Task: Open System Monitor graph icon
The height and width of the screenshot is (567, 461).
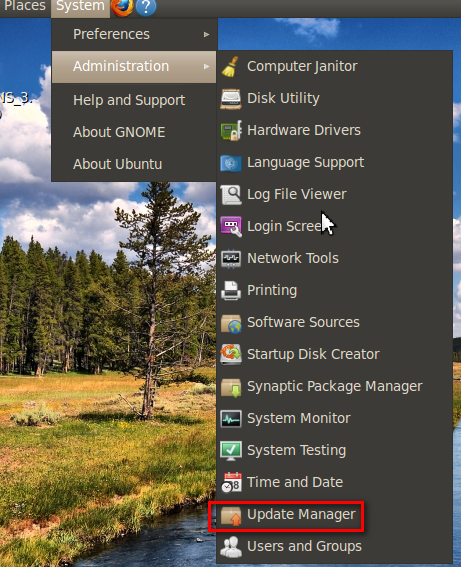Action: point(231,418)
